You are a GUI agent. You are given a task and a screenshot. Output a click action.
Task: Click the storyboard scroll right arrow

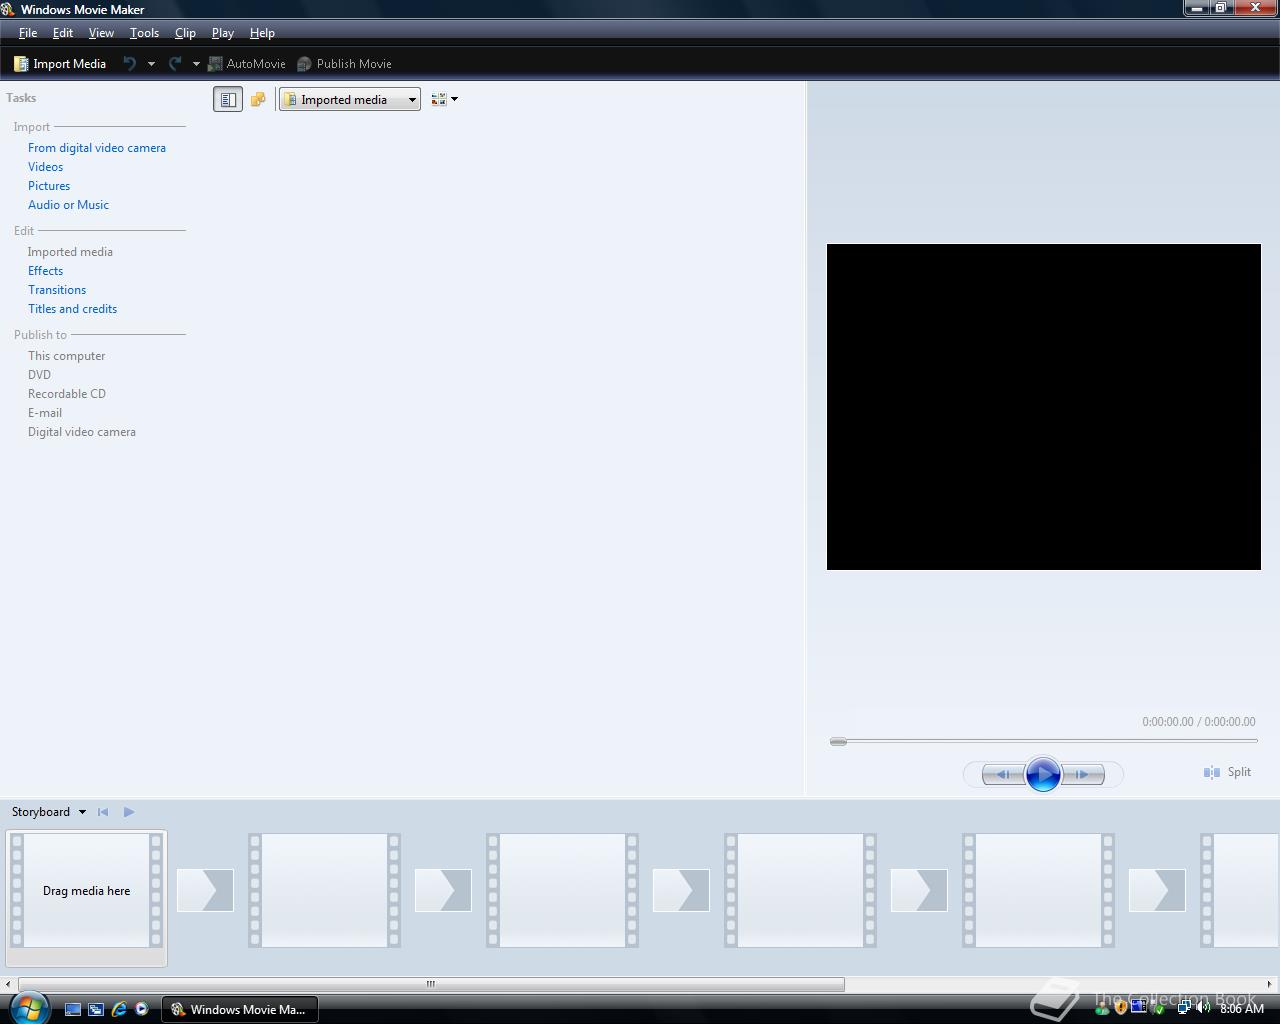[1270, 984]
